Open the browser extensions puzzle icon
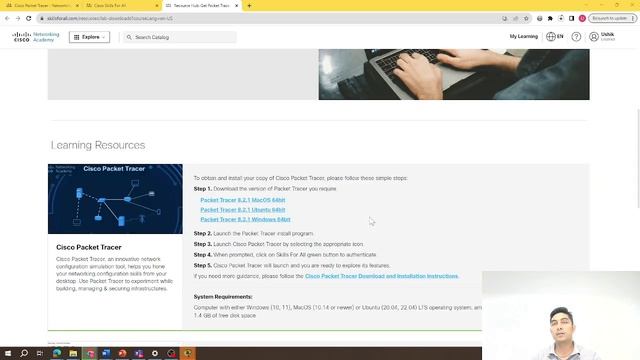The height and width of the screenshot is (360, 640). [550, 18]
